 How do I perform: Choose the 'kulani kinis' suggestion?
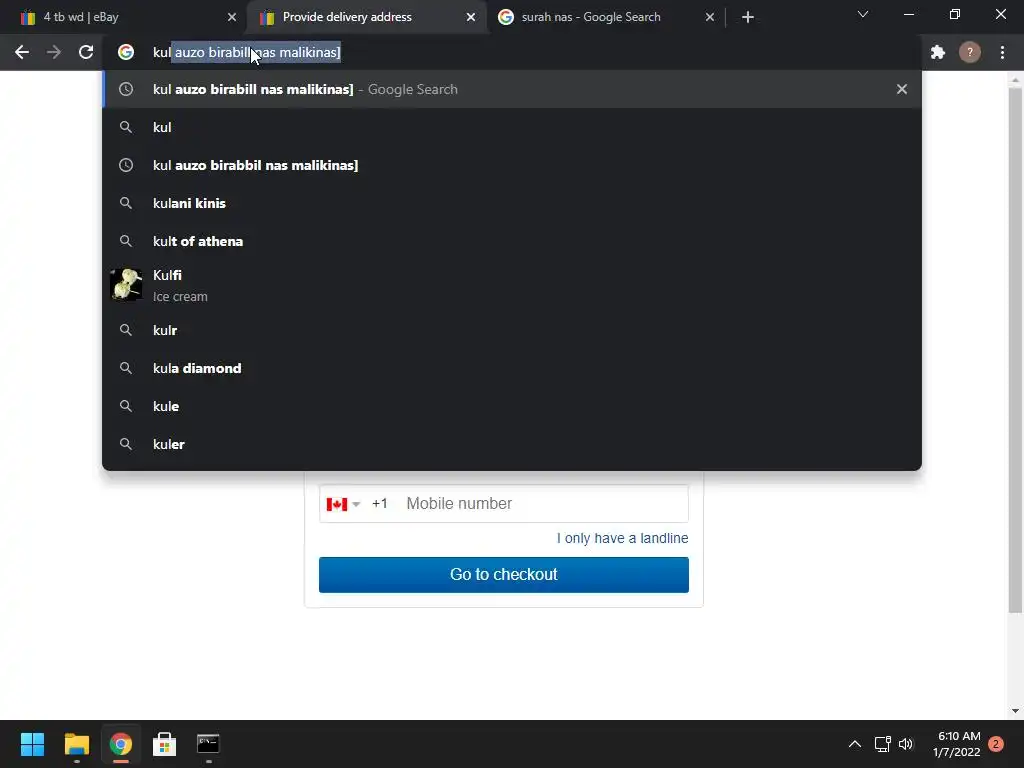[x=512, y=203]
